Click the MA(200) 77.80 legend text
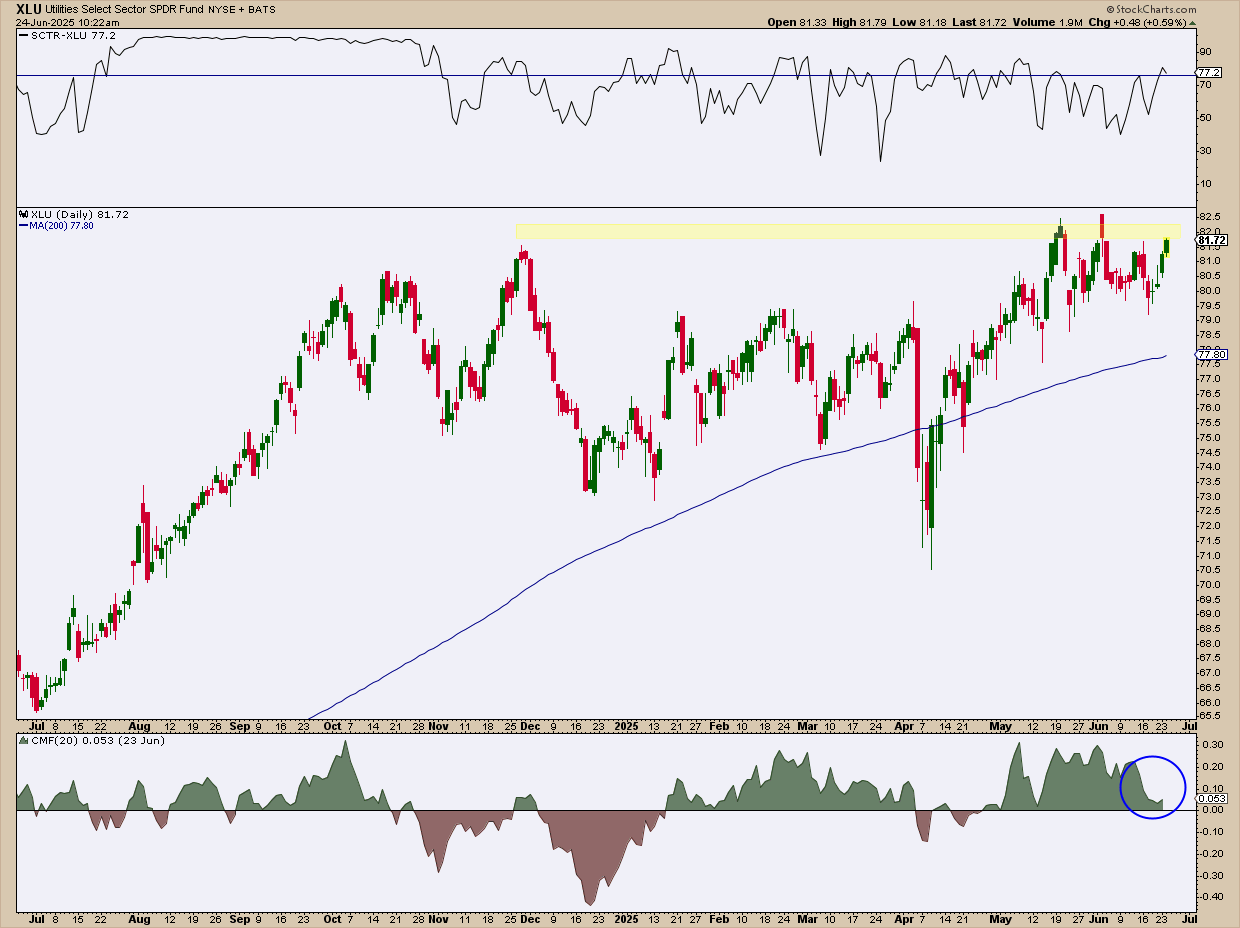Viewport: 1240px width, 928px height. coord(62,227)
